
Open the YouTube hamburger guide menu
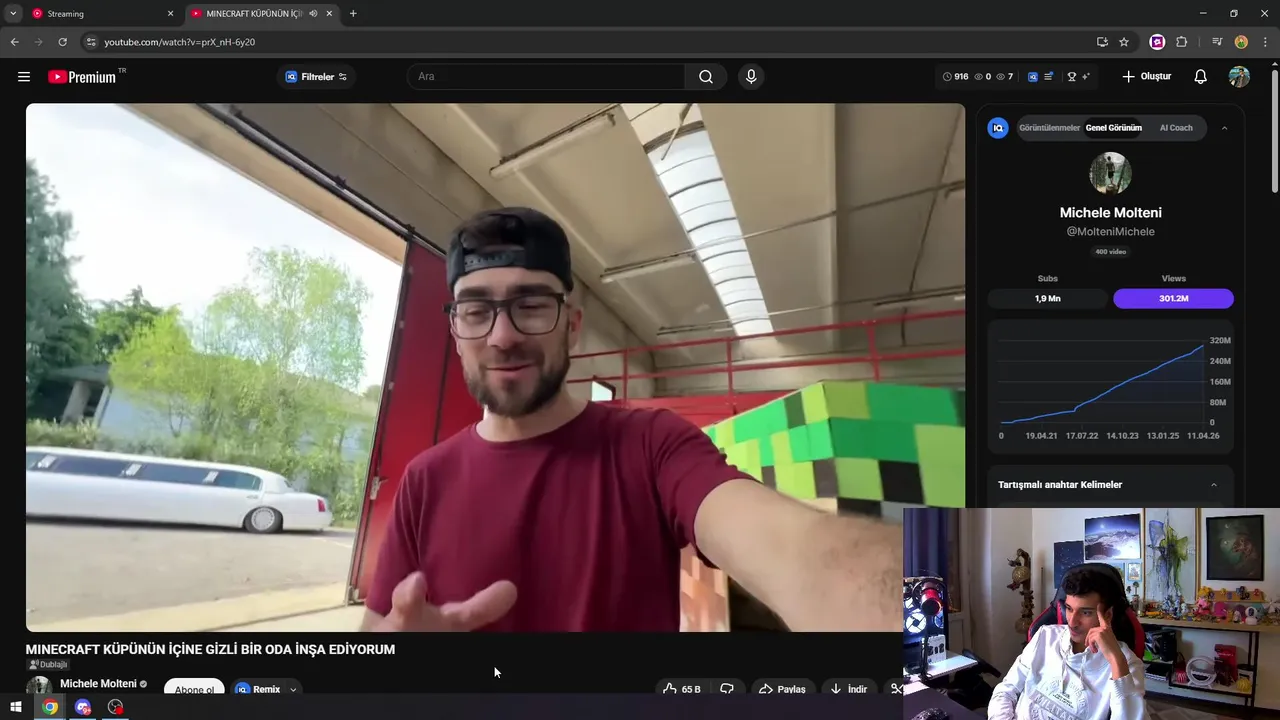[x=24, y=77]
